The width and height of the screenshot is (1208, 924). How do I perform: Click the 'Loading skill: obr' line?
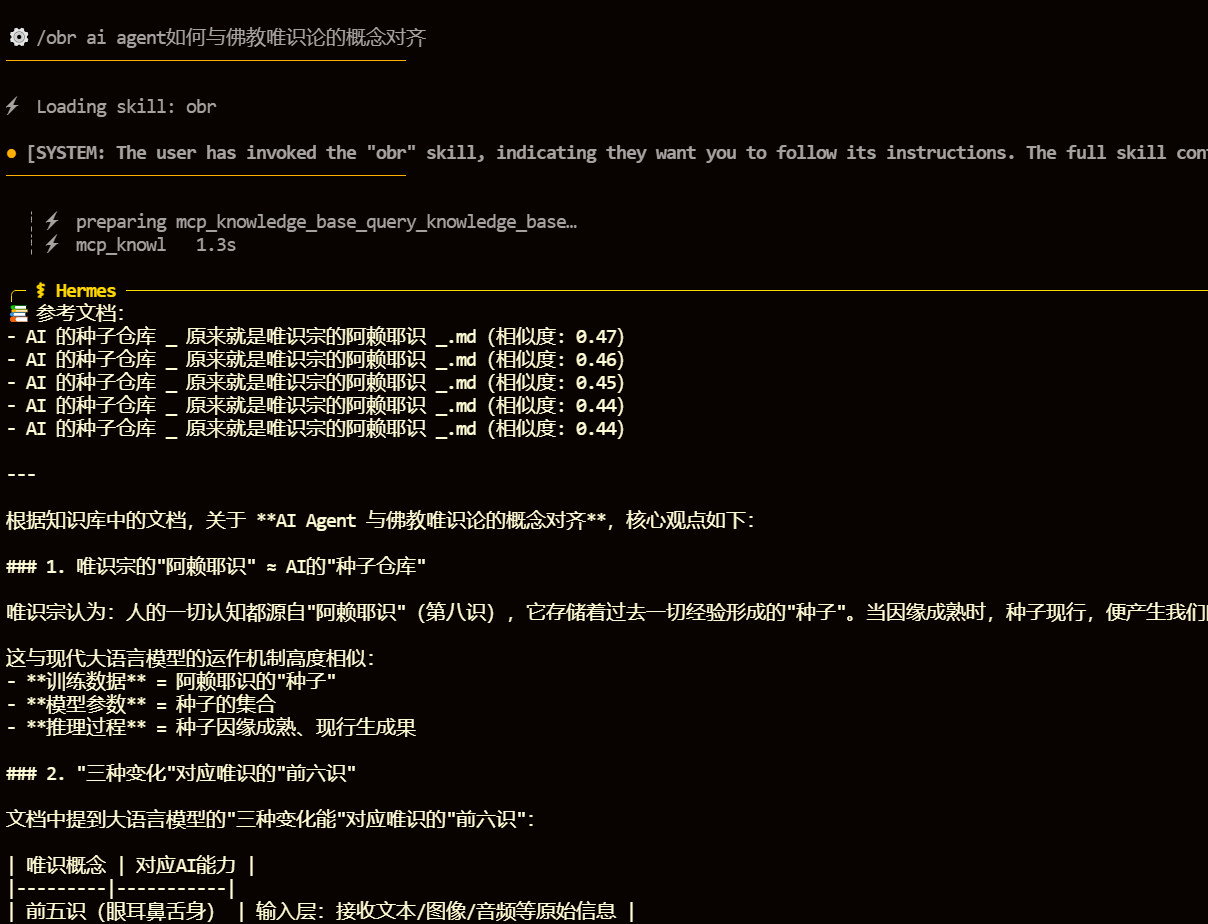pyautogui.click(x=126, y=106)
